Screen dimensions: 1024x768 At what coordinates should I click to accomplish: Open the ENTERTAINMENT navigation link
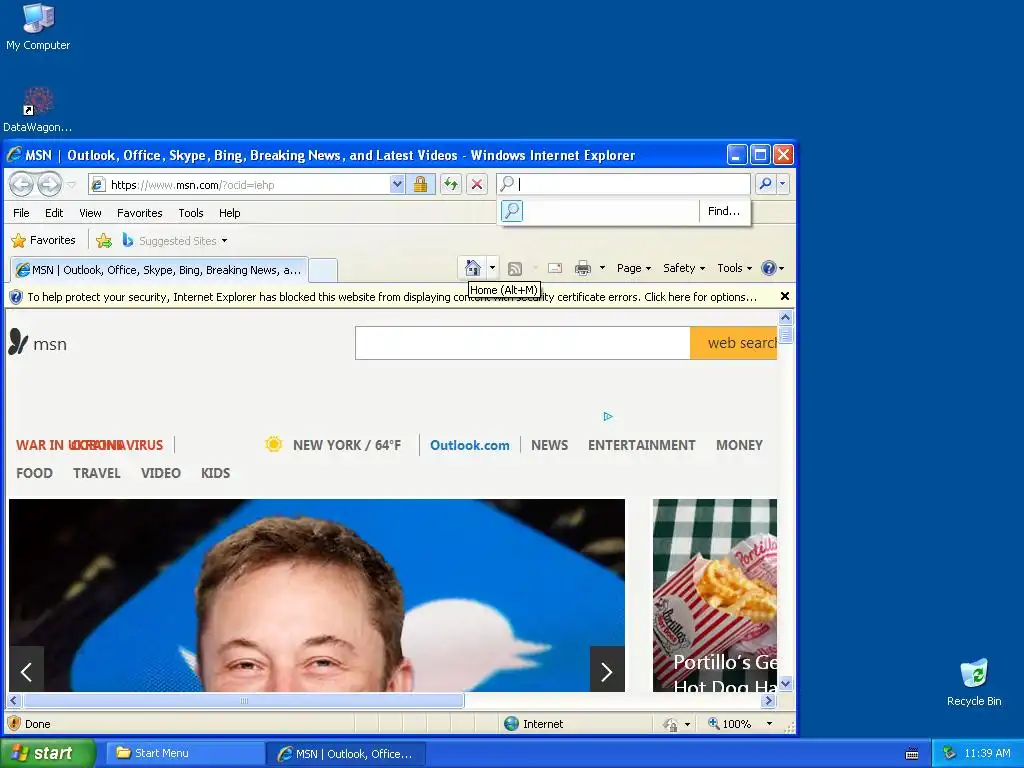(x=641, y=445)
